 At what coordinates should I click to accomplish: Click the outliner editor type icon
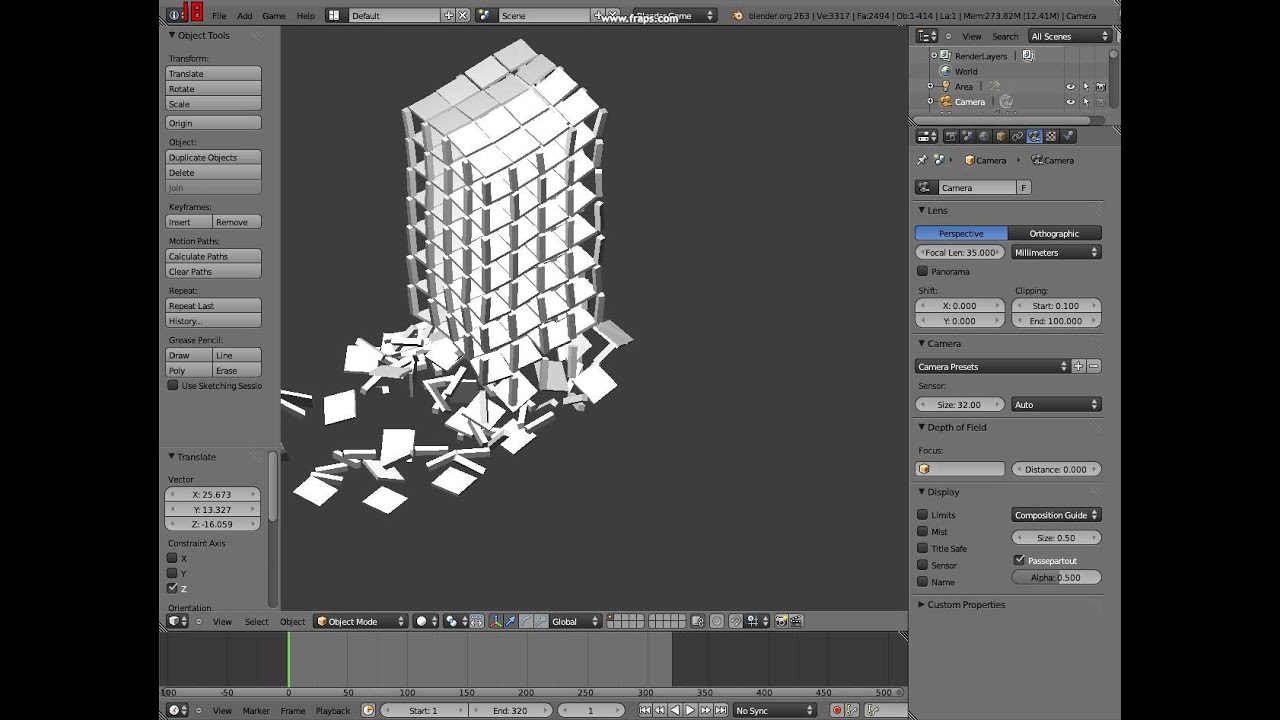coord(927,36)
